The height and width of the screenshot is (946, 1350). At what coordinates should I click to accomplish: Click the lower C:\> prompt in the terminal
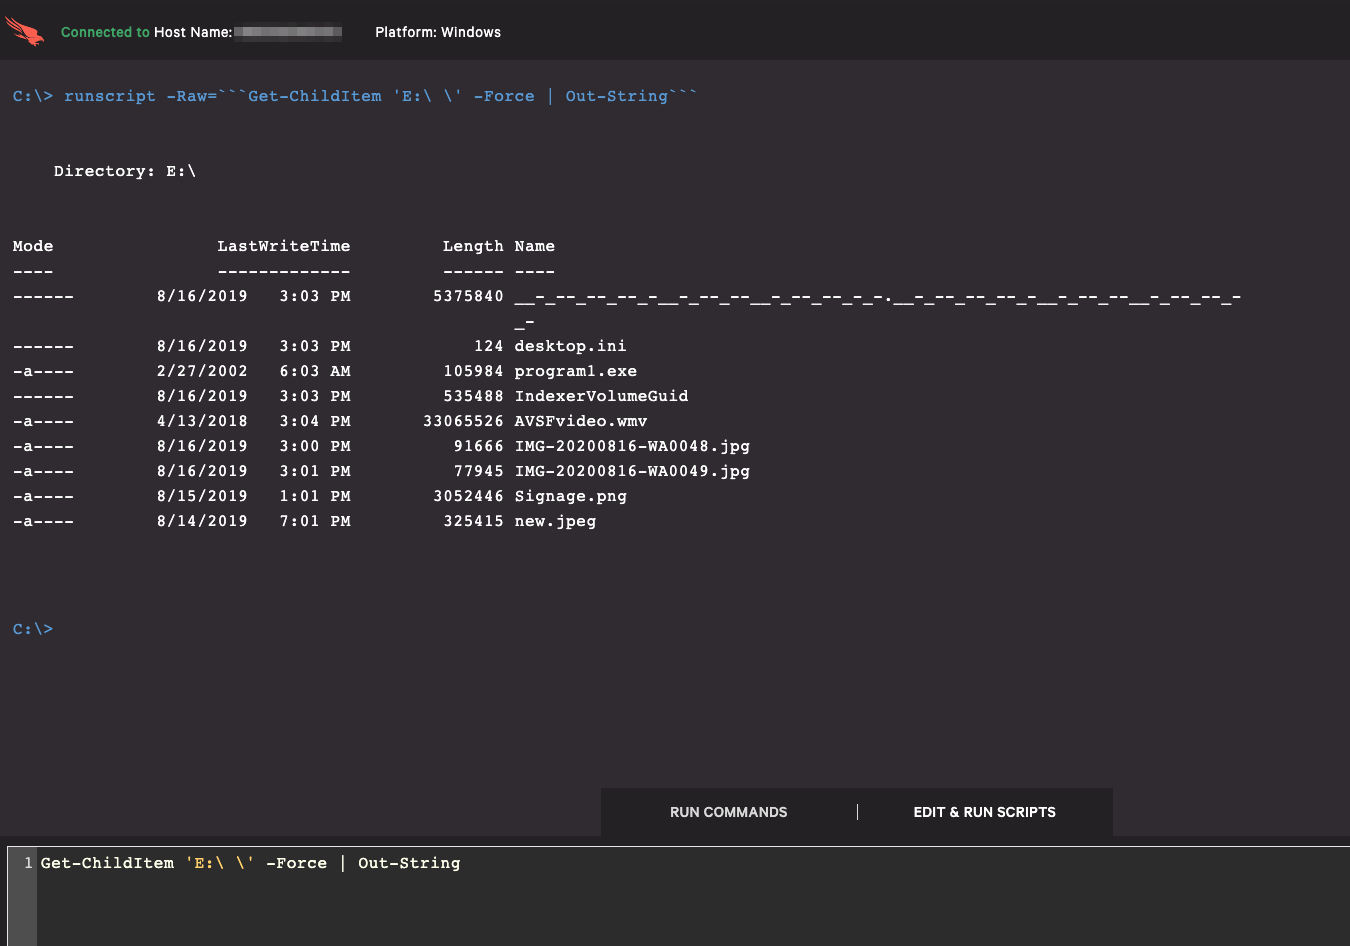[32, 629]
